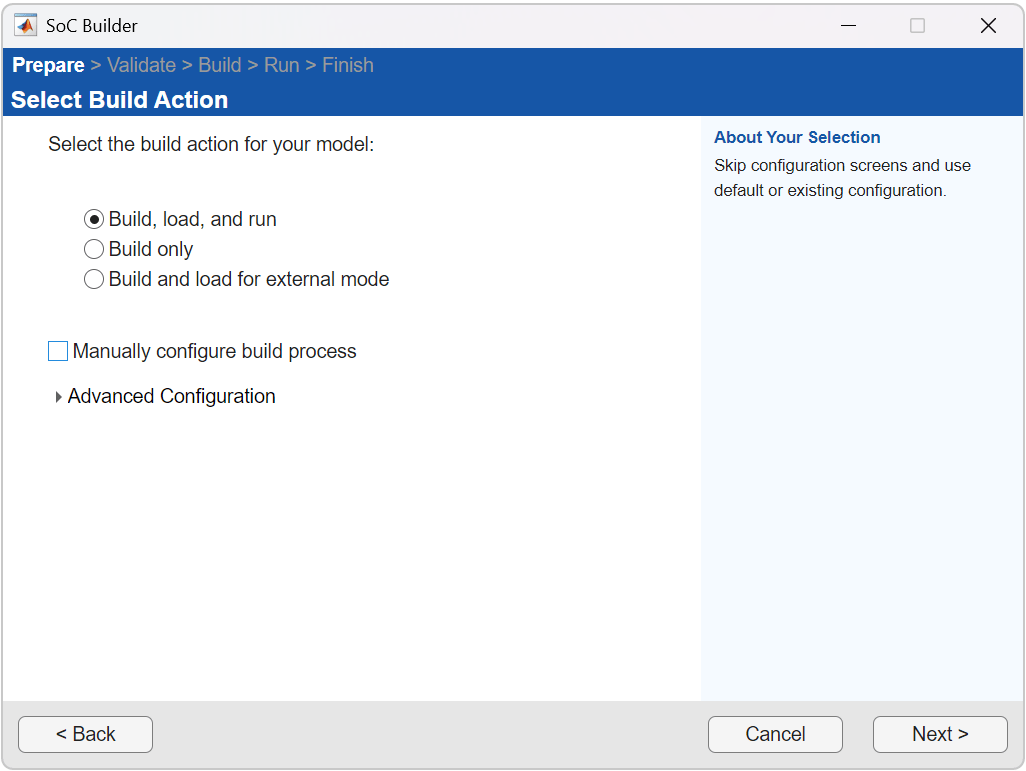Go to the Run step in breadcrumb
The width and height of the screenshot is (1026, 771).
point(281,66)
